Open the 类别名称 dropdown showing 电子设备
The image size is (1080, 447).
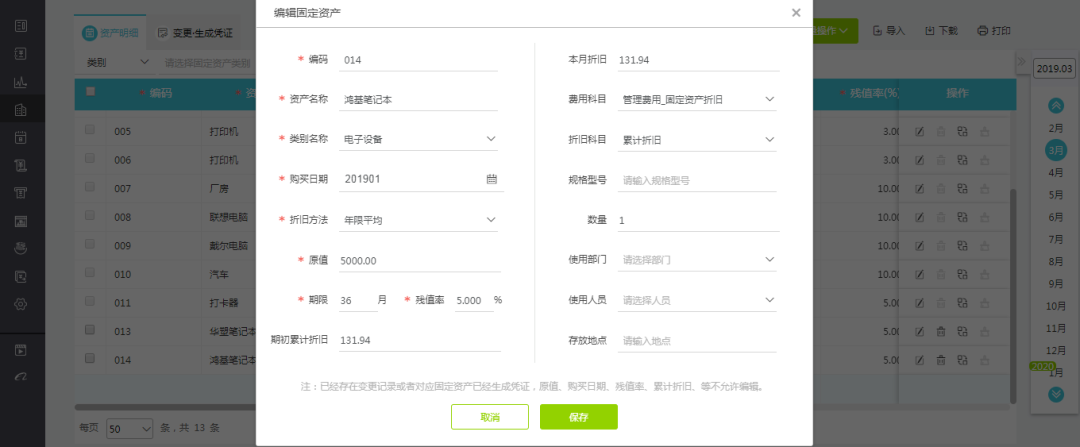(x=420, y=139)
